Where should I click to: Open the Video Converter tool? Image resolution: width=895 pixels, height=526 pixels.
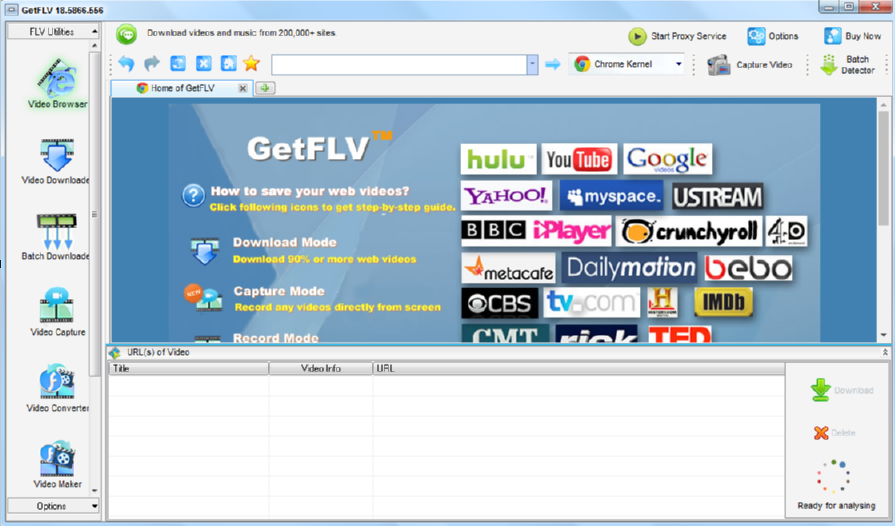coord(57,388)
